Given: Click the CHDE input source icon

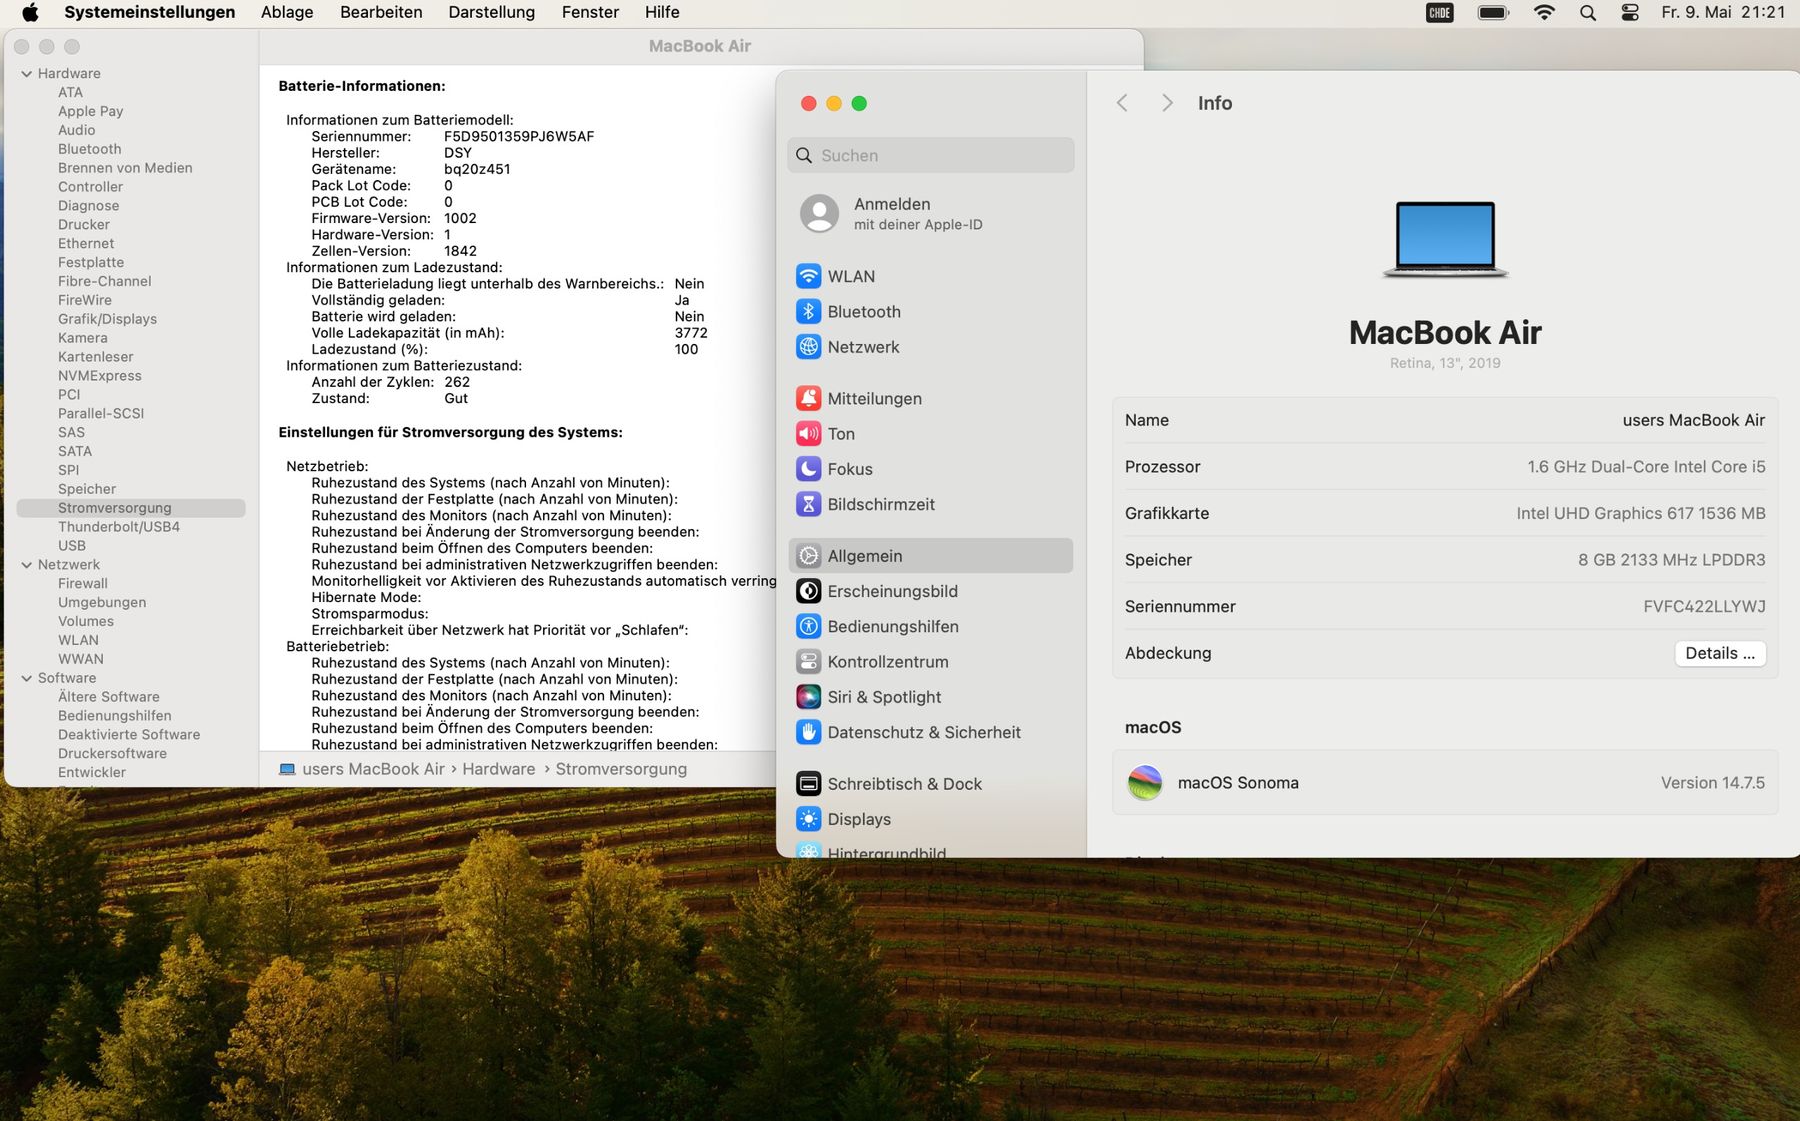Looking at the screenshot, I should pos(1440,12).
